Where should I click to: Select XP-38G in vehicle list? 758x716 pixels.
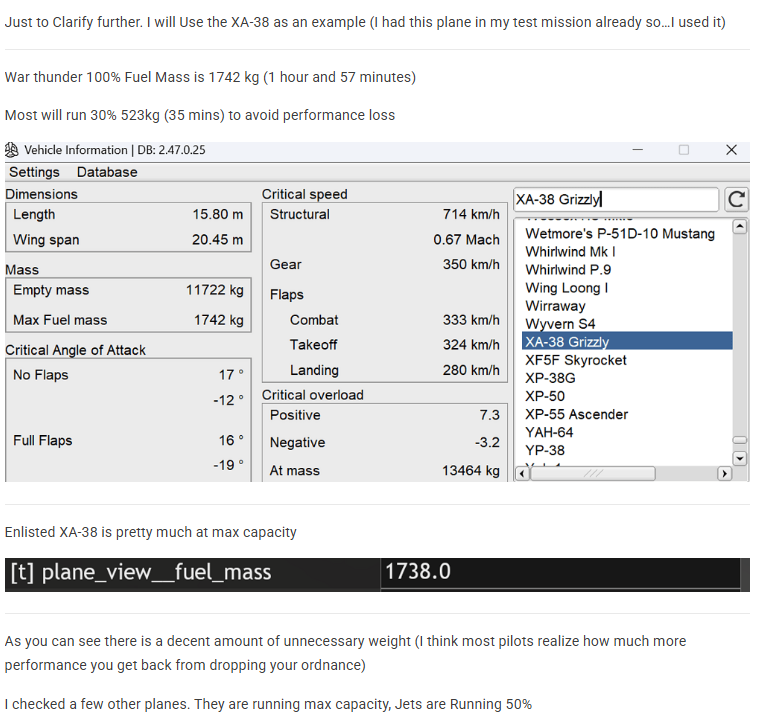tap(550, 378)
